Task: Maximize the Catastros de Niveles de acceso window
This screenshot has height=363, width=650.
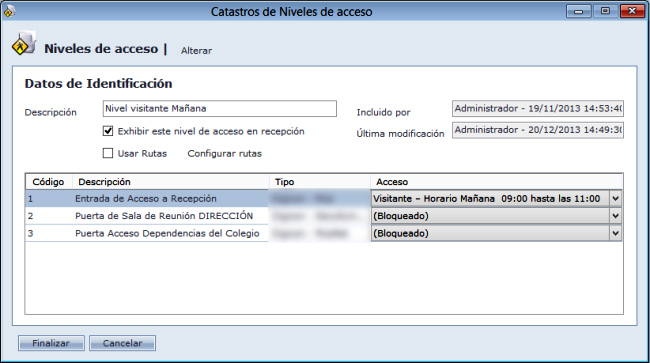Action: coord(605,12)
